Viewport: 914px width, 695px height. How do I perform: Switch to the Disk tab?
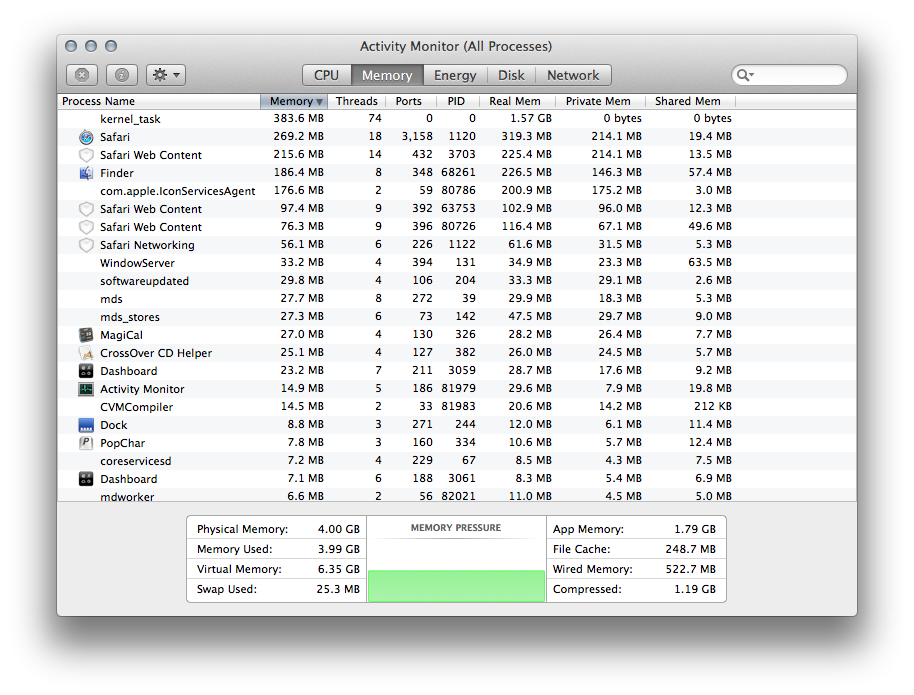click(x=511, y=75)
